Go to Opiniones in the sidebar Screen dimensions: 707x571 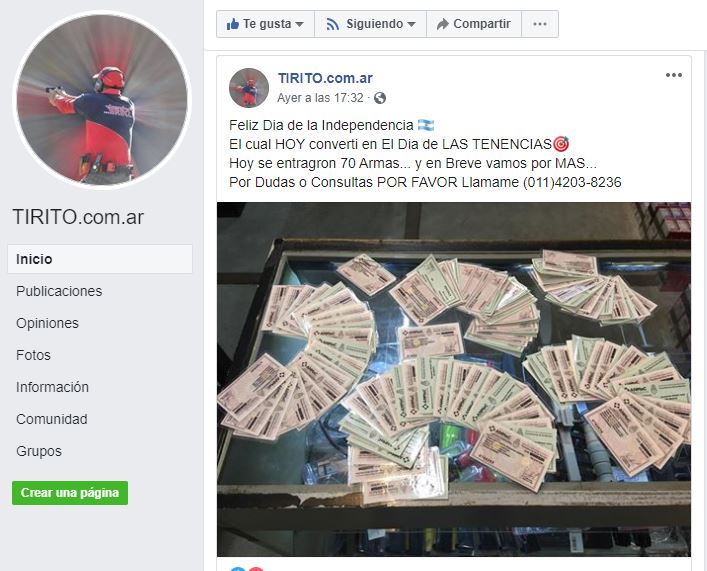click(47, 323)
